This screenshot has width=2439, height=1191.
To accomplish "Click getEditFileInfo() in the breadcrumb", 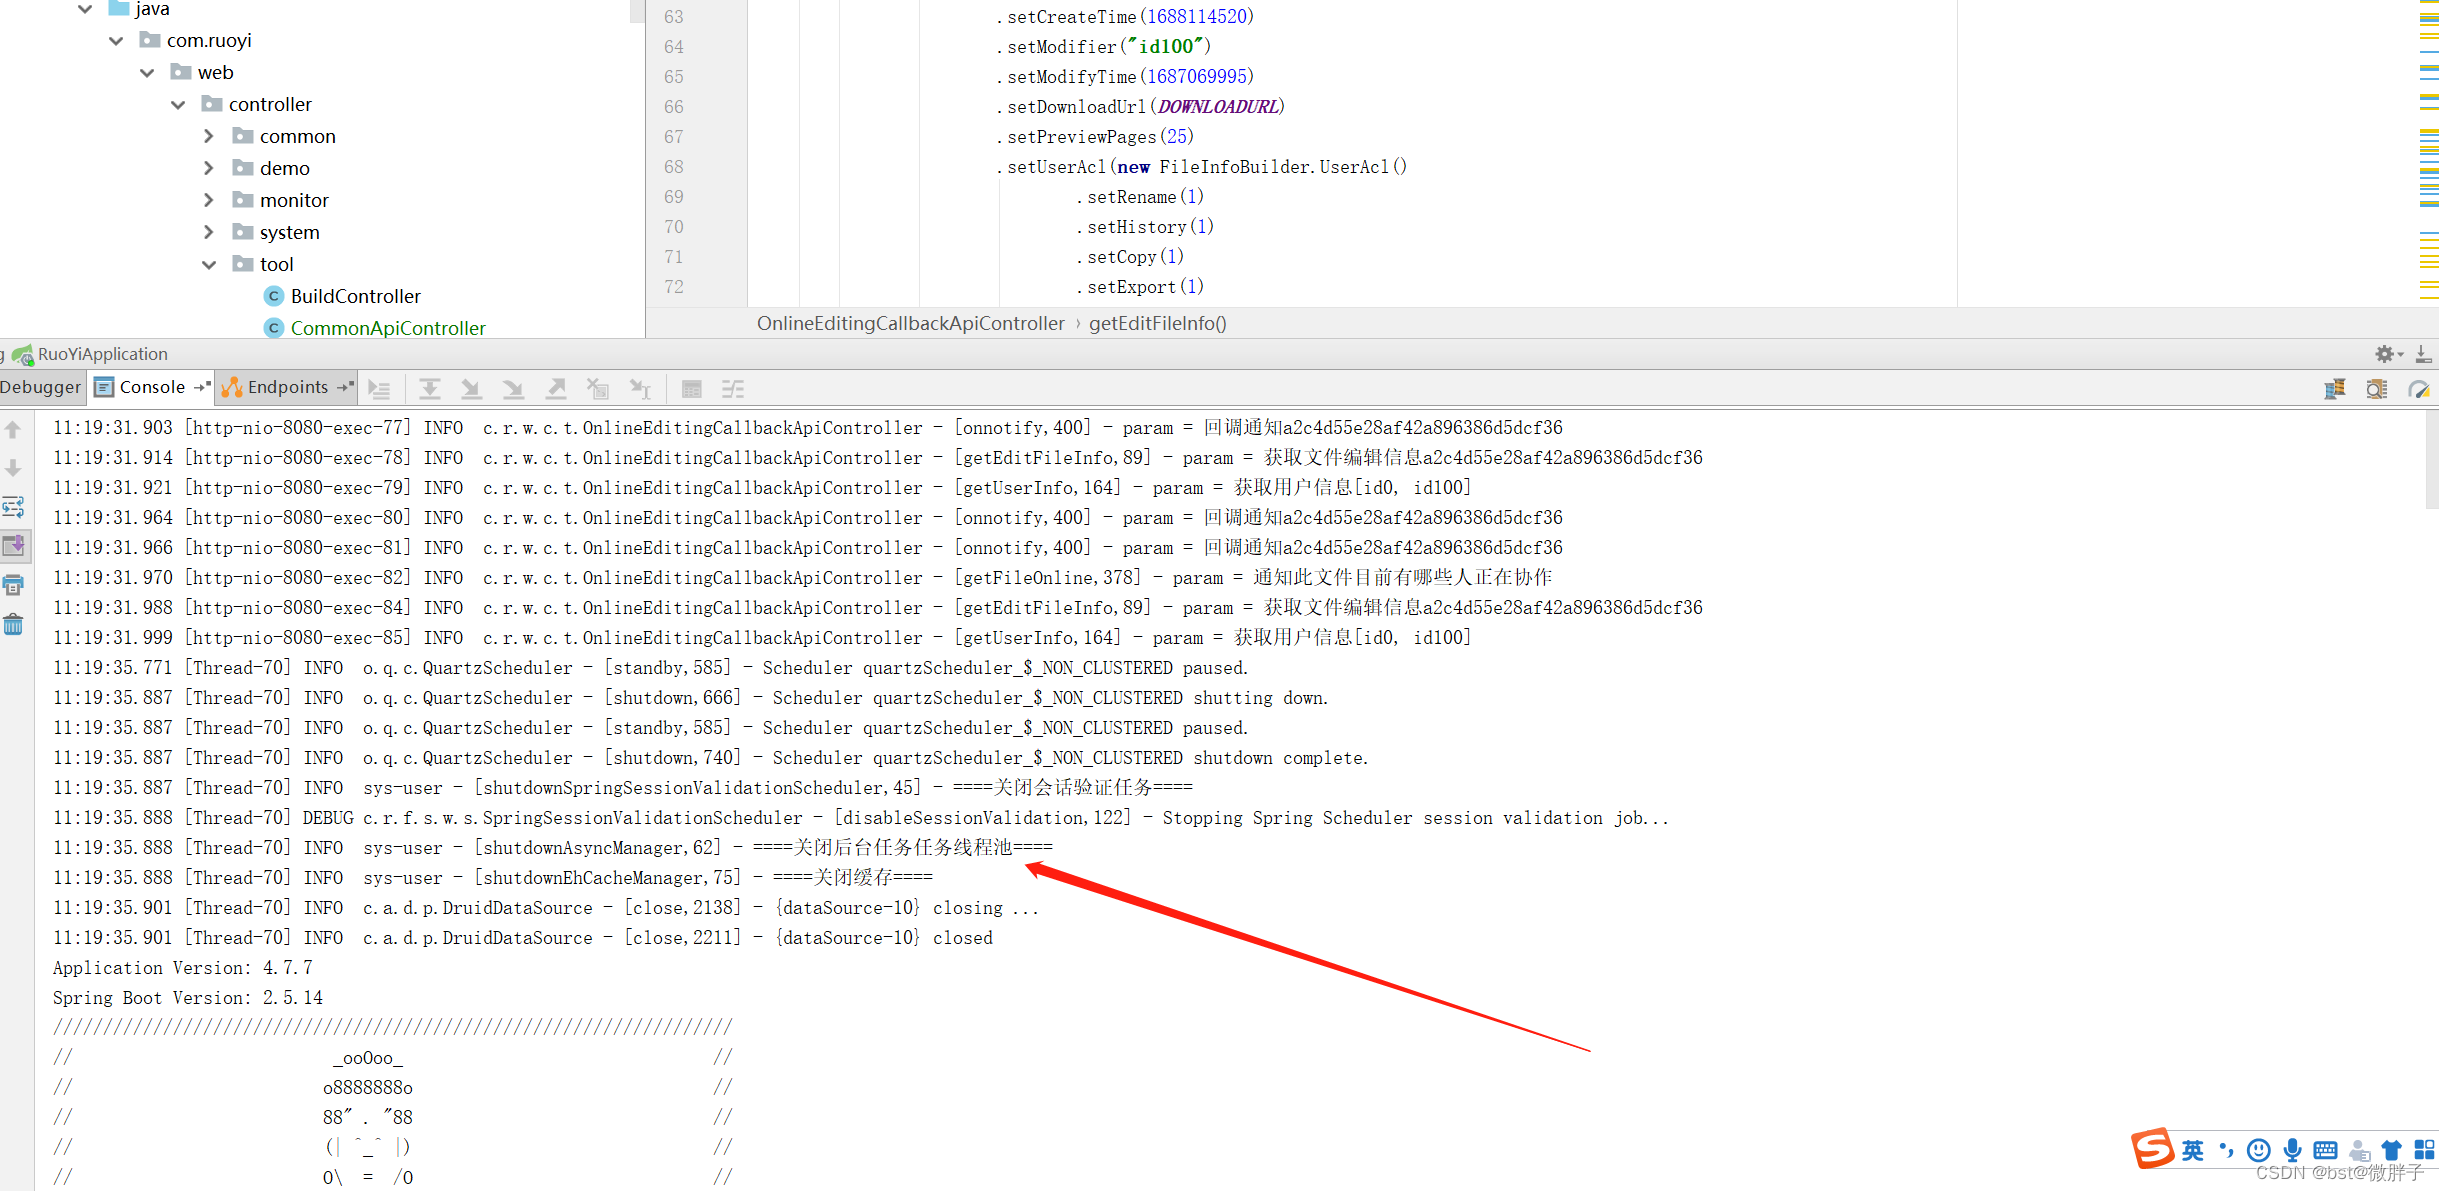I will (x=1157, y=323).
